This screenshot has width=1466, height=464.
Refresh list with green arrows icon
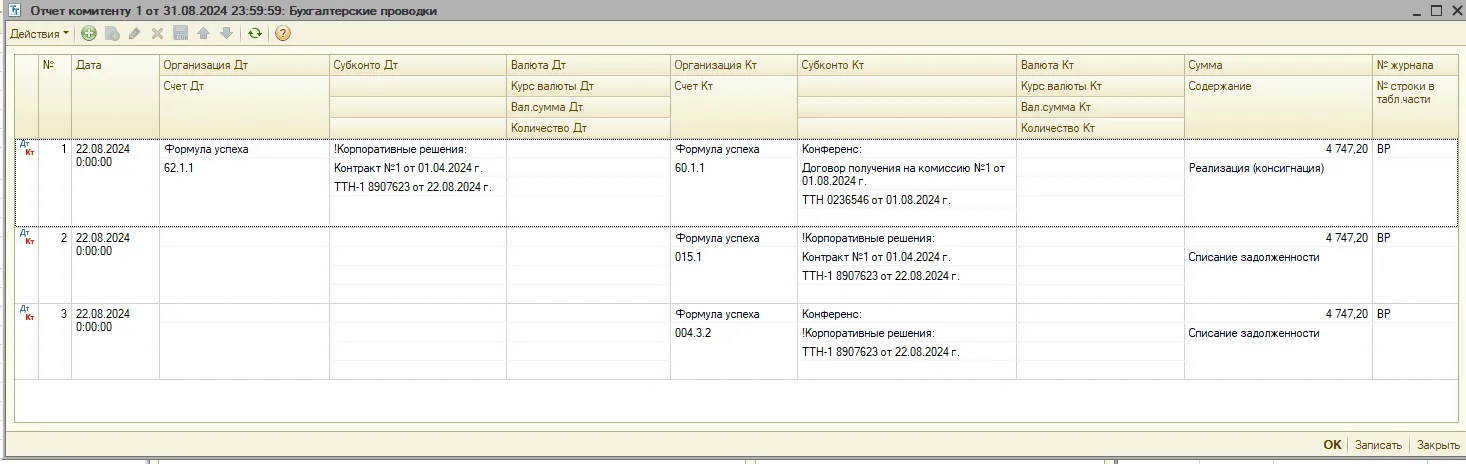pos(255,34)
